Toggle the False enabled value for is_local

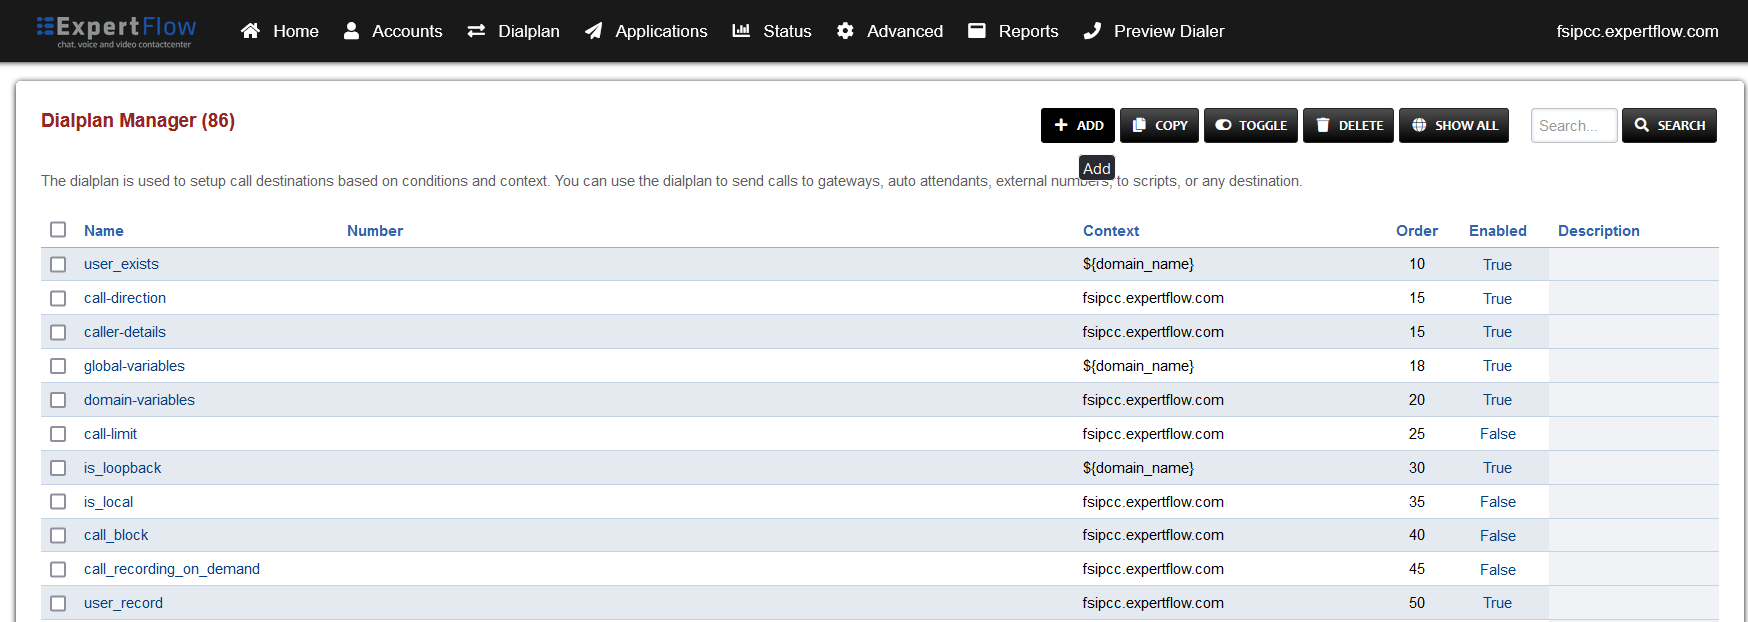[x=1497, y=502]
